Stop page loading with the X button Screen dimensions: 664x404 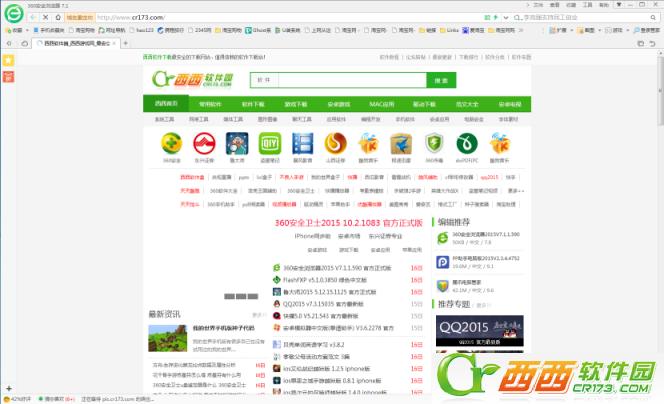coord(46,17)
